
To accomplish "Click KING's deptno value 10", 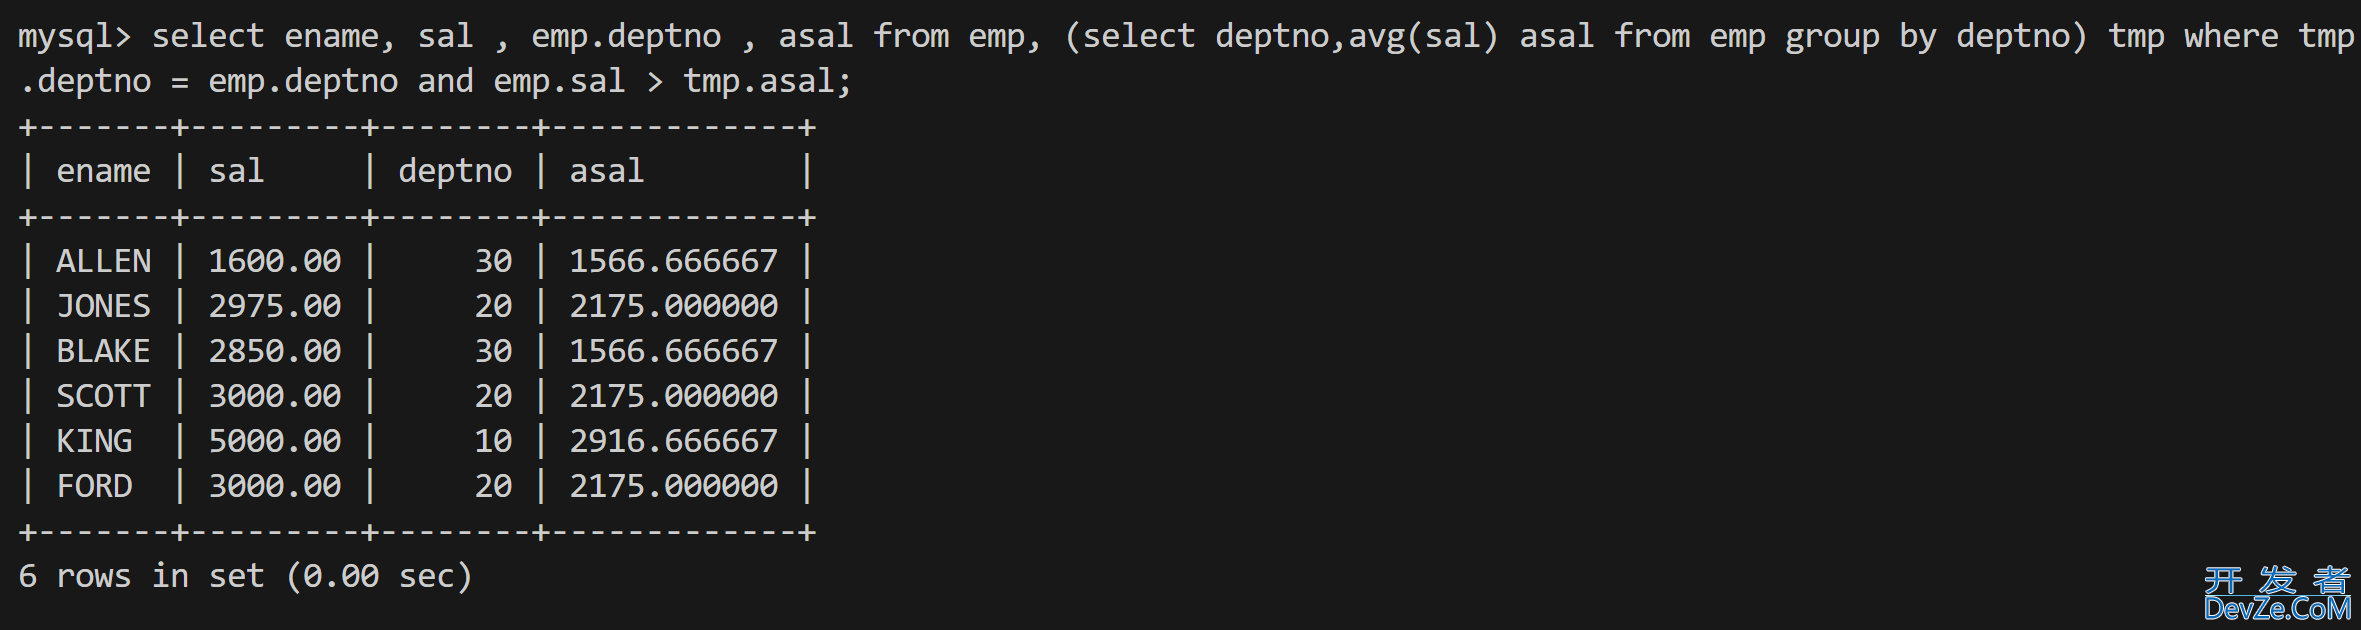I will click(x=493, y=441).
